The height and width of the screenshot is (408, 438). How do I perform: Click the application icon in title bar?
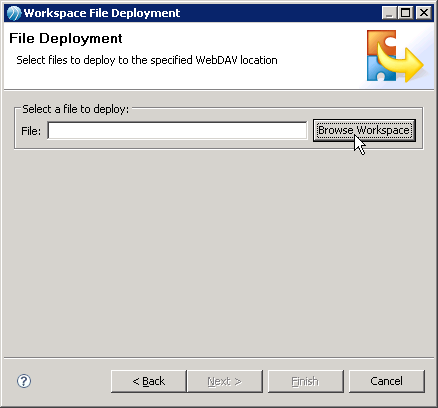click(x=14, y=13)
